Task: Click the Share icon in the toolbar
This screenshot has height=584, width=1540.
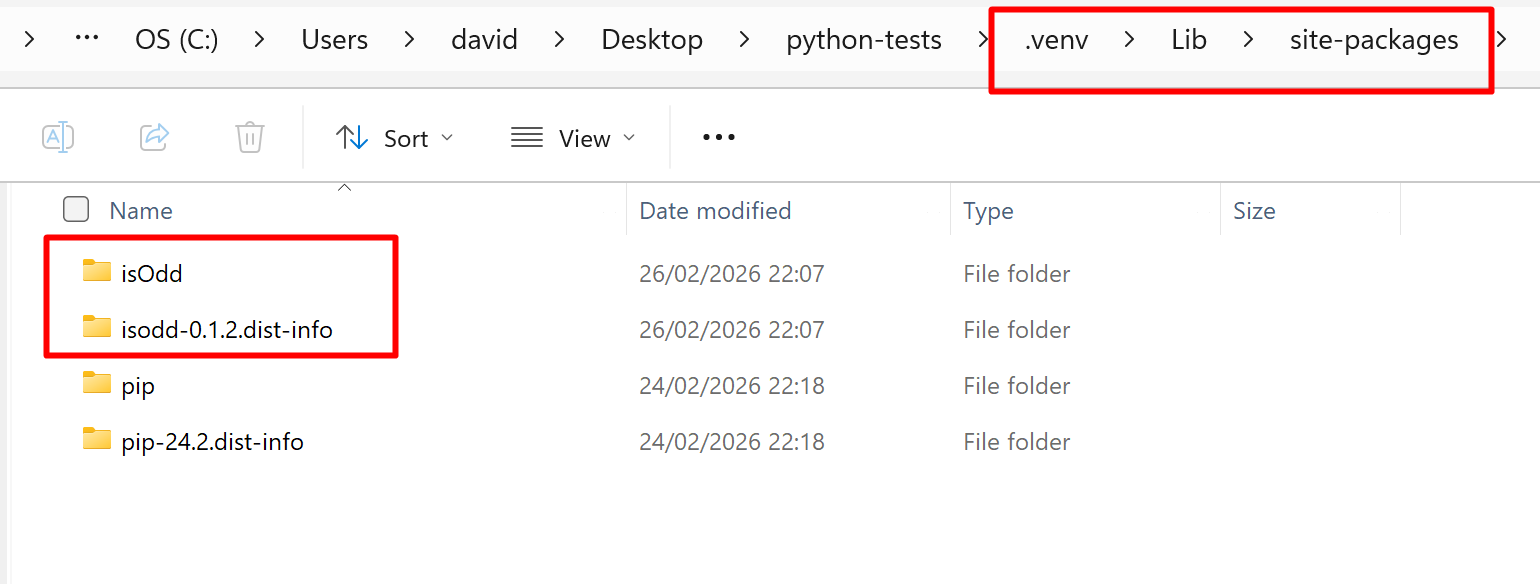Action: pyautogui.click(x=154, y=137)
